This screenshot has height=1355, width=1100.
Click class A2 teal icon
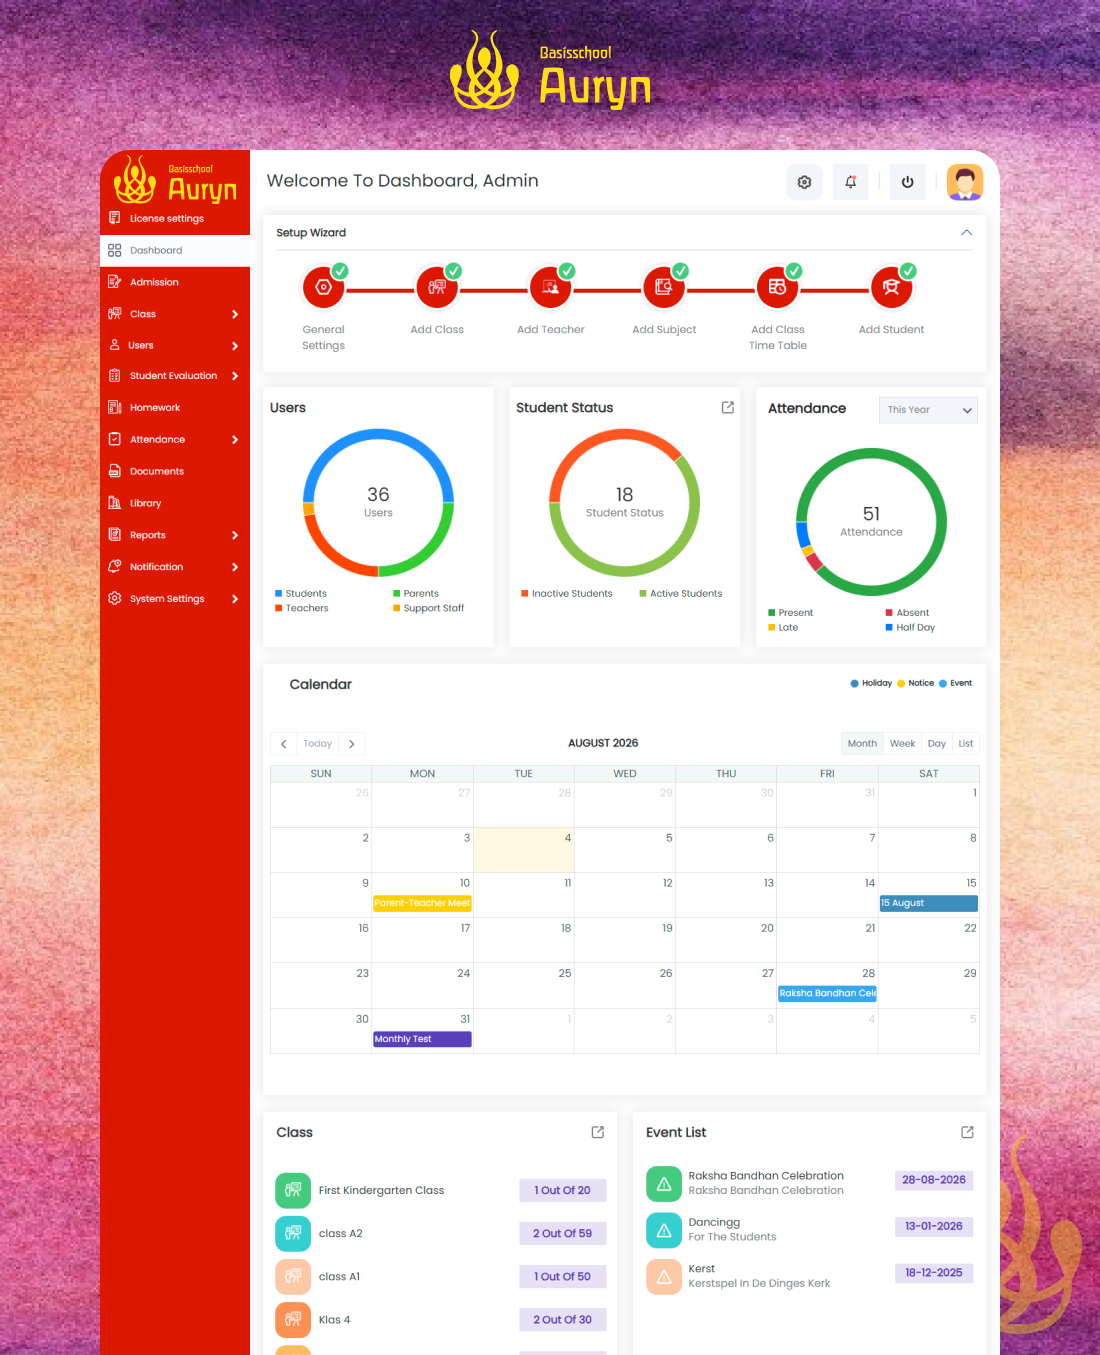tap(293, 1233)
